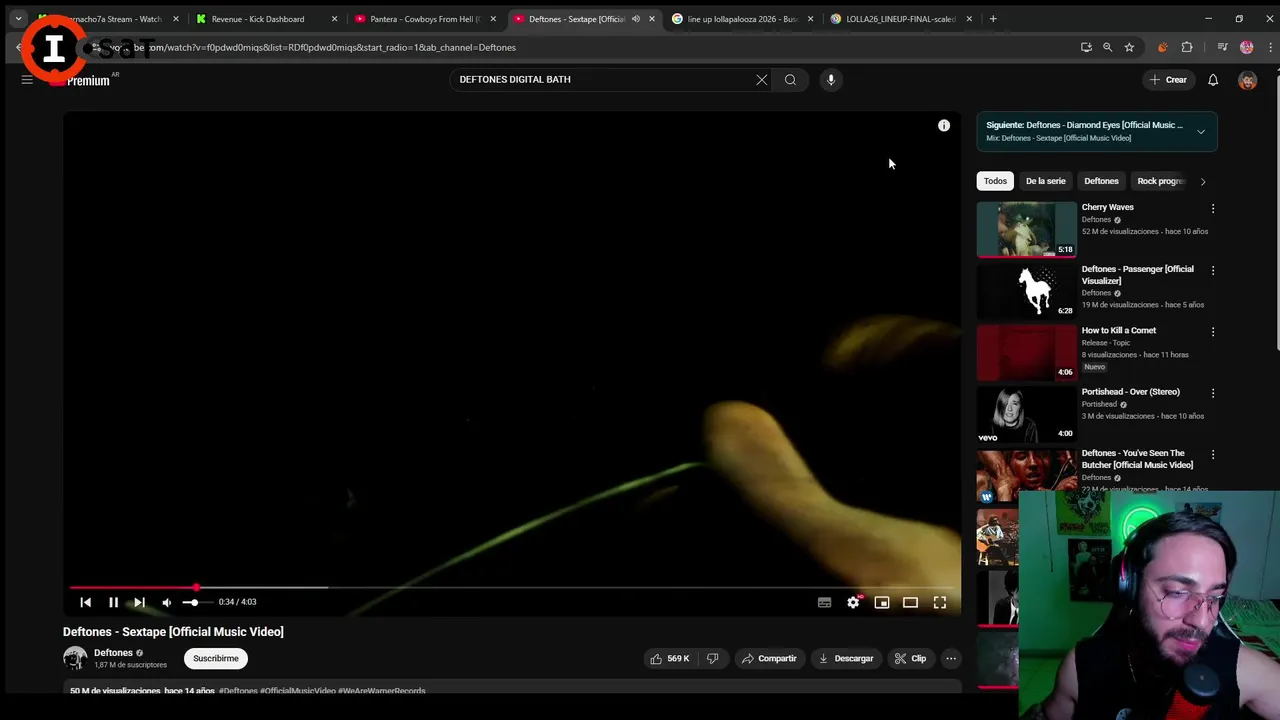Open You've Seen The Butcher title
This screenshot has height=720, width=1280.
tap(1137, 459)
